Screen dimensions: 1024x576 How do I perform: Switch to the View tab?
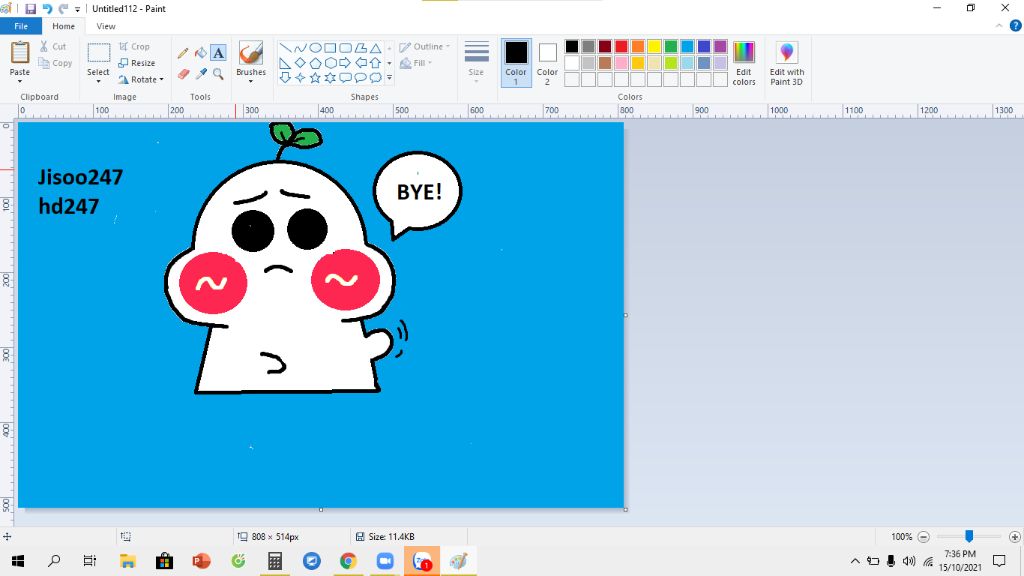[x=106, y=26]
